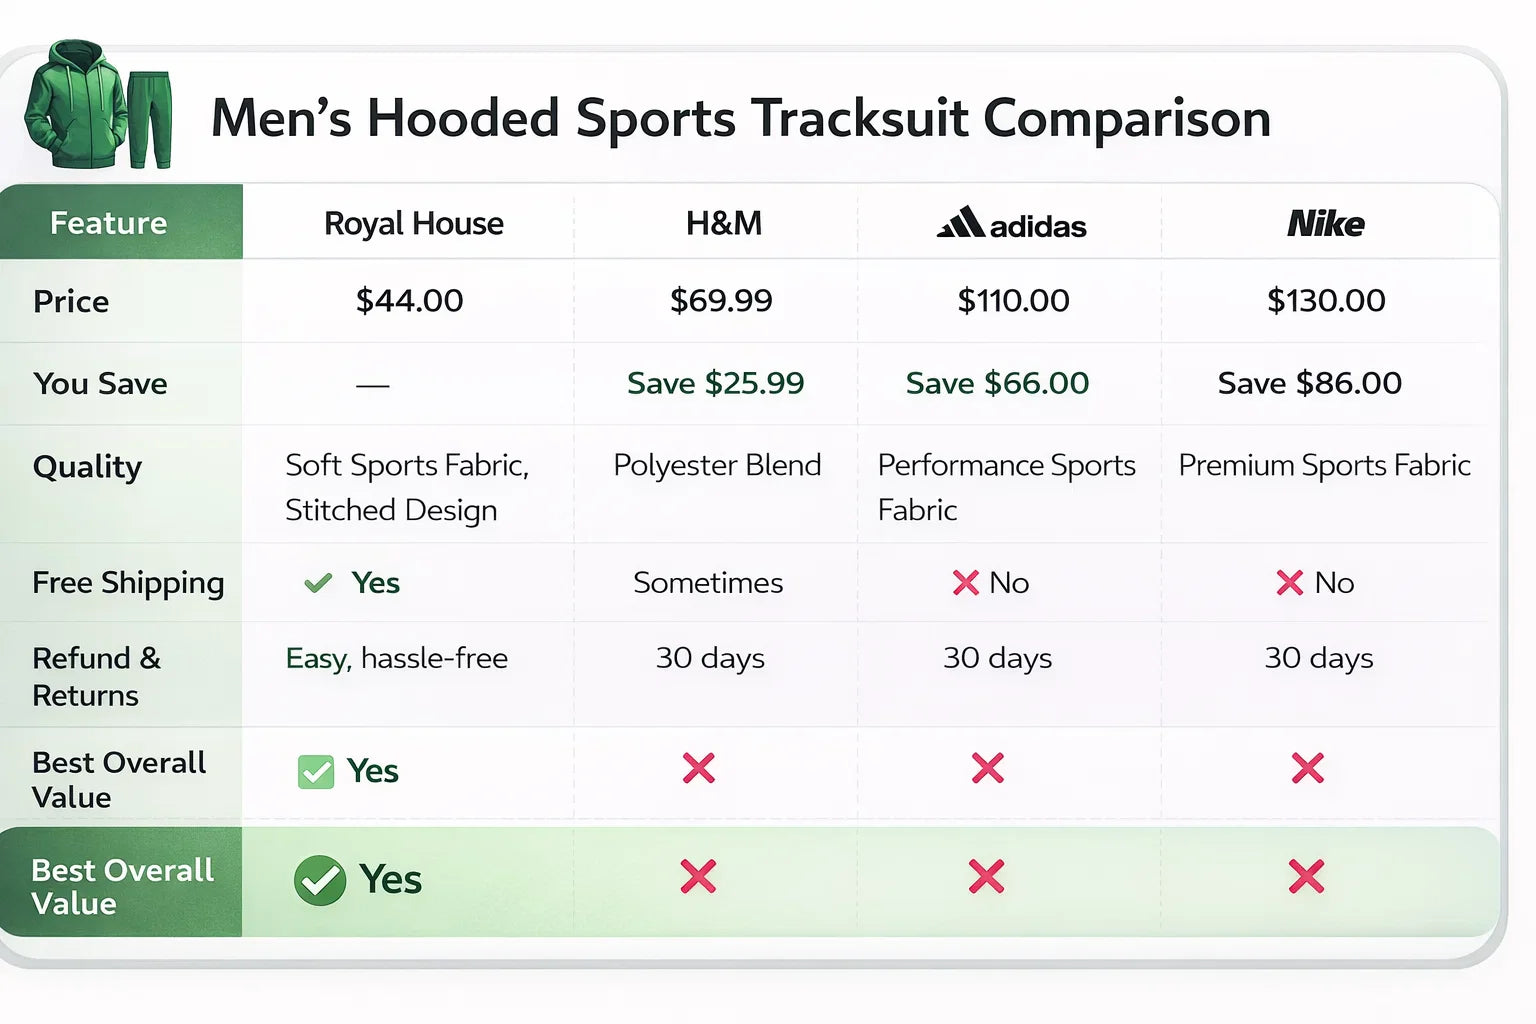Click the green checkmark beside Free Shipping Yes
Screen dimensions: 1536x1024
(x=318, y=583)
